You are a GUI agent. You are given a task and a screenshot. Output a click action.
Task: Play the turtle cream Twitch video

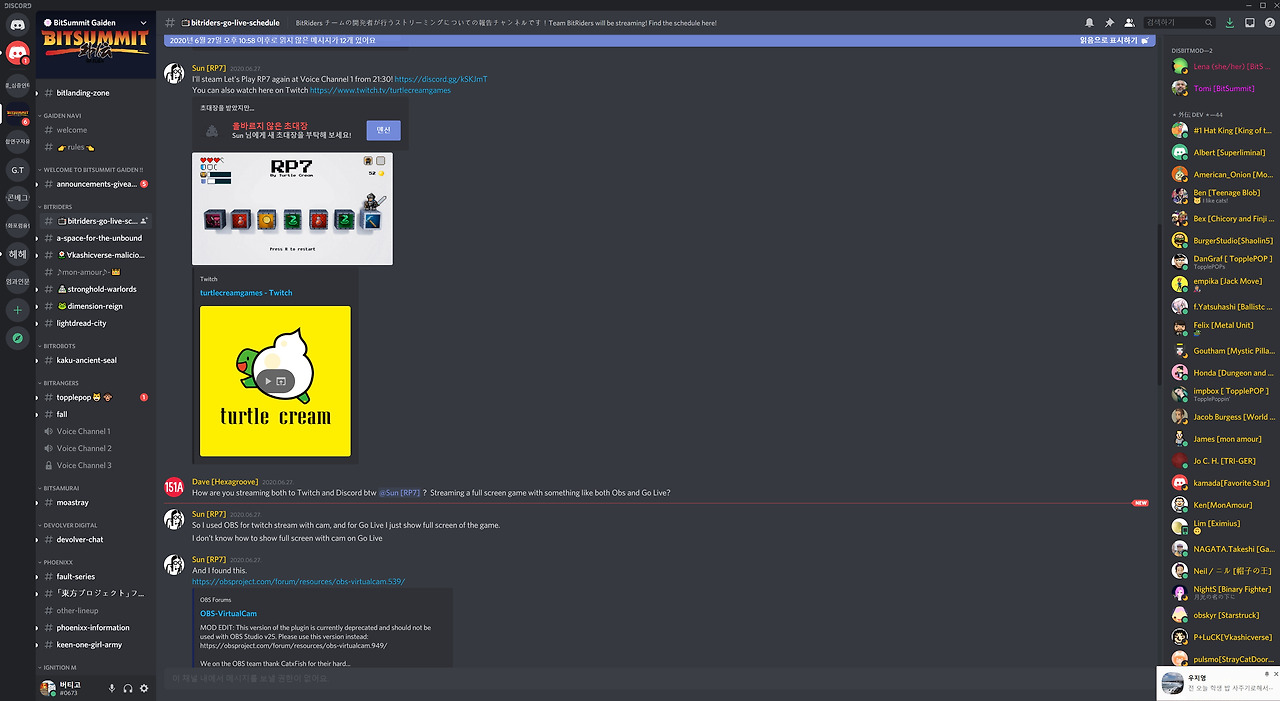point(267,381)
